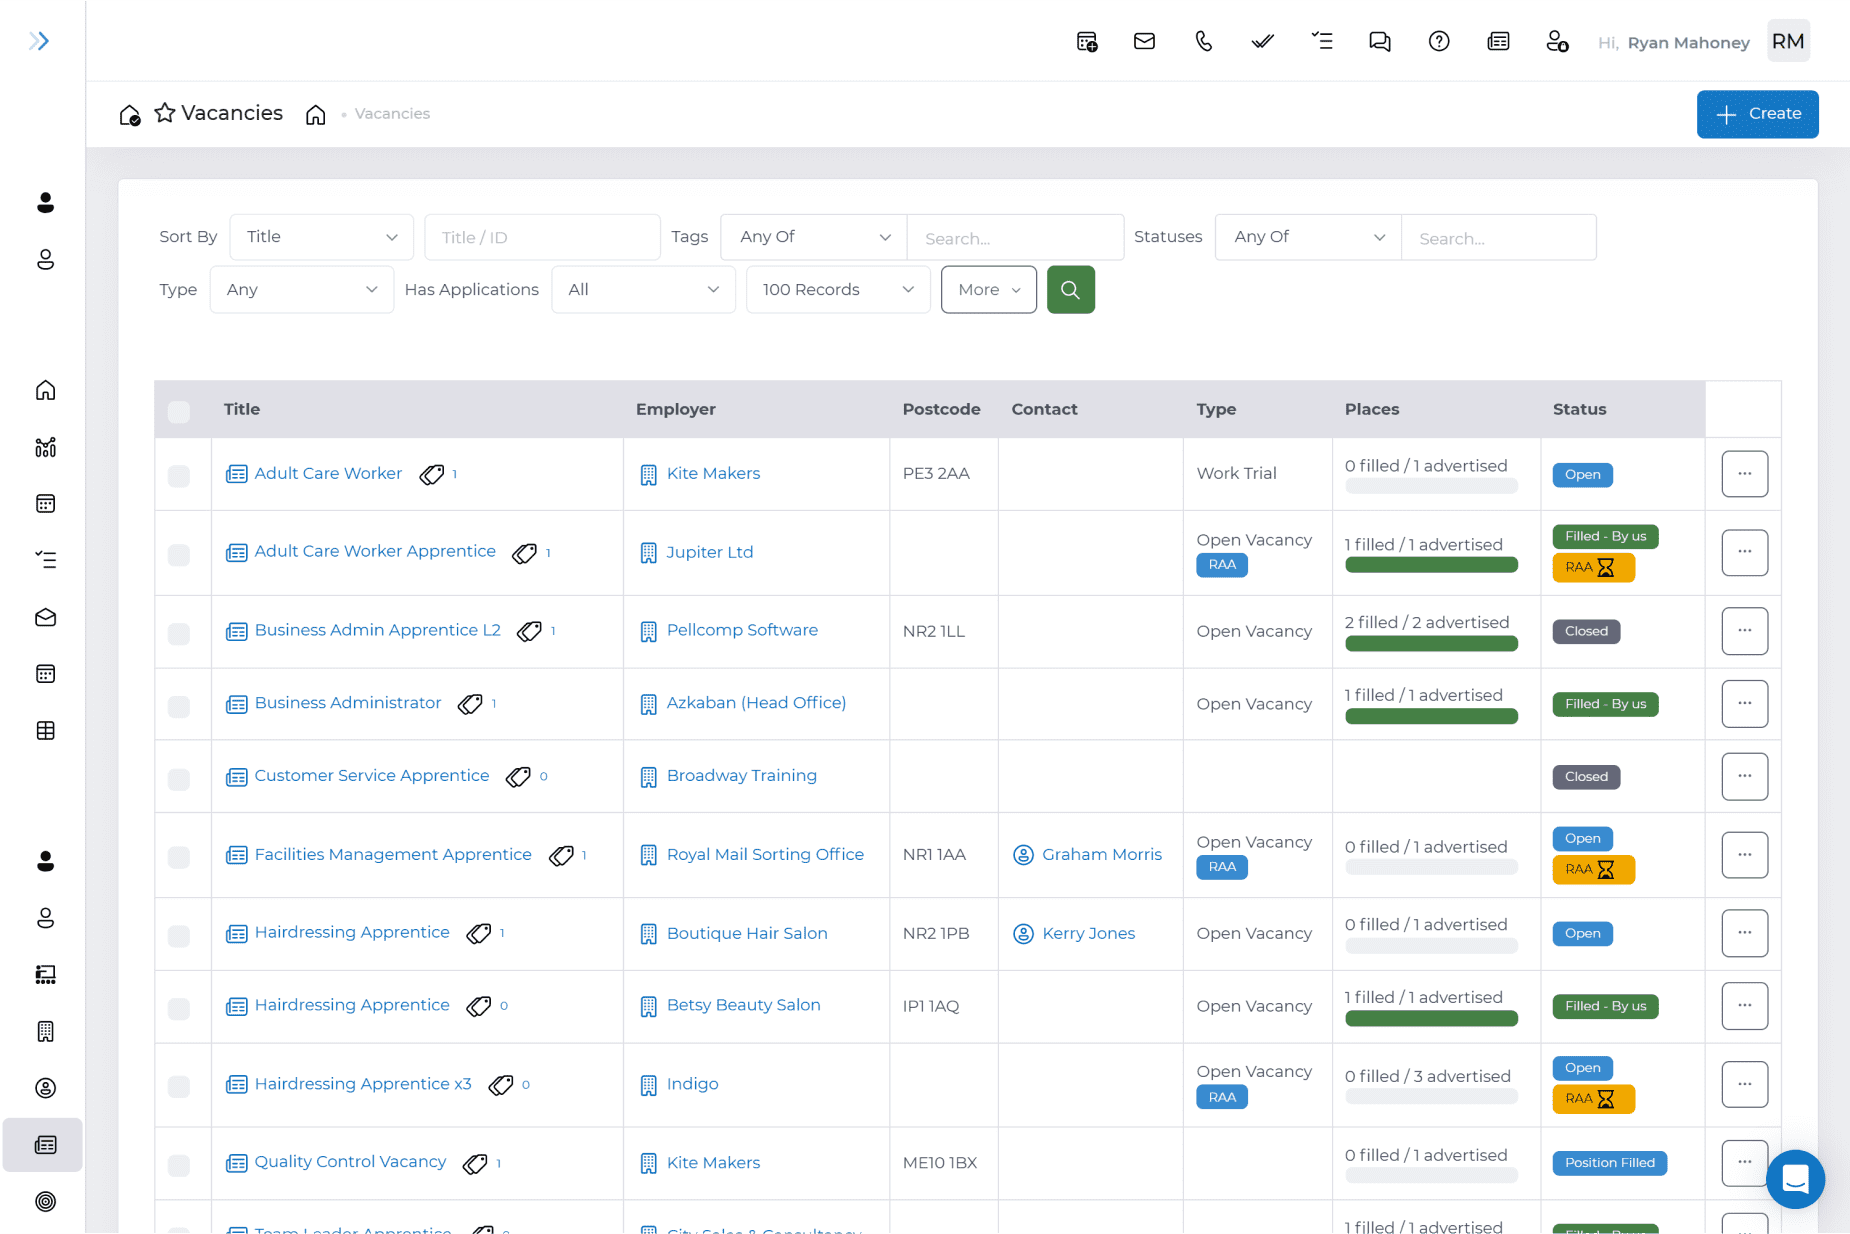Check the Adult Care Worker row checkbox

coord(179,475)
